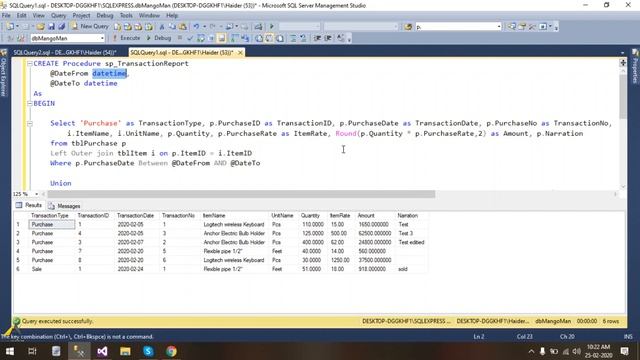Click the Save All toolbar icon
Screen dimensions: 640x360
[x=62, y=27]
